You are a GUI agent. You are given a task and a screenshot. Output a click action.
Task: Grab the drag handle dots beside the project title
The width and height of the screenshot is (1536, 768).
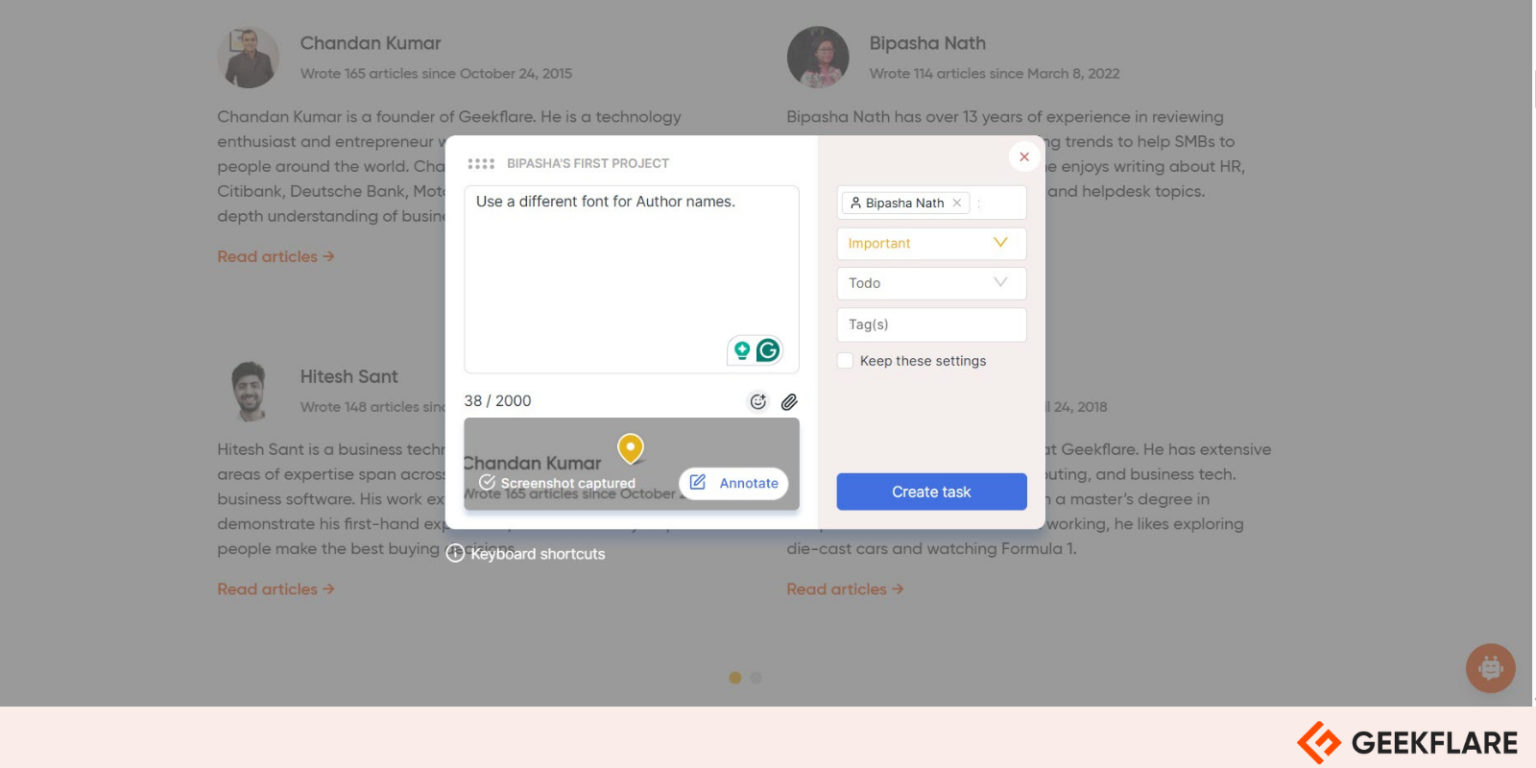point(482,163)
